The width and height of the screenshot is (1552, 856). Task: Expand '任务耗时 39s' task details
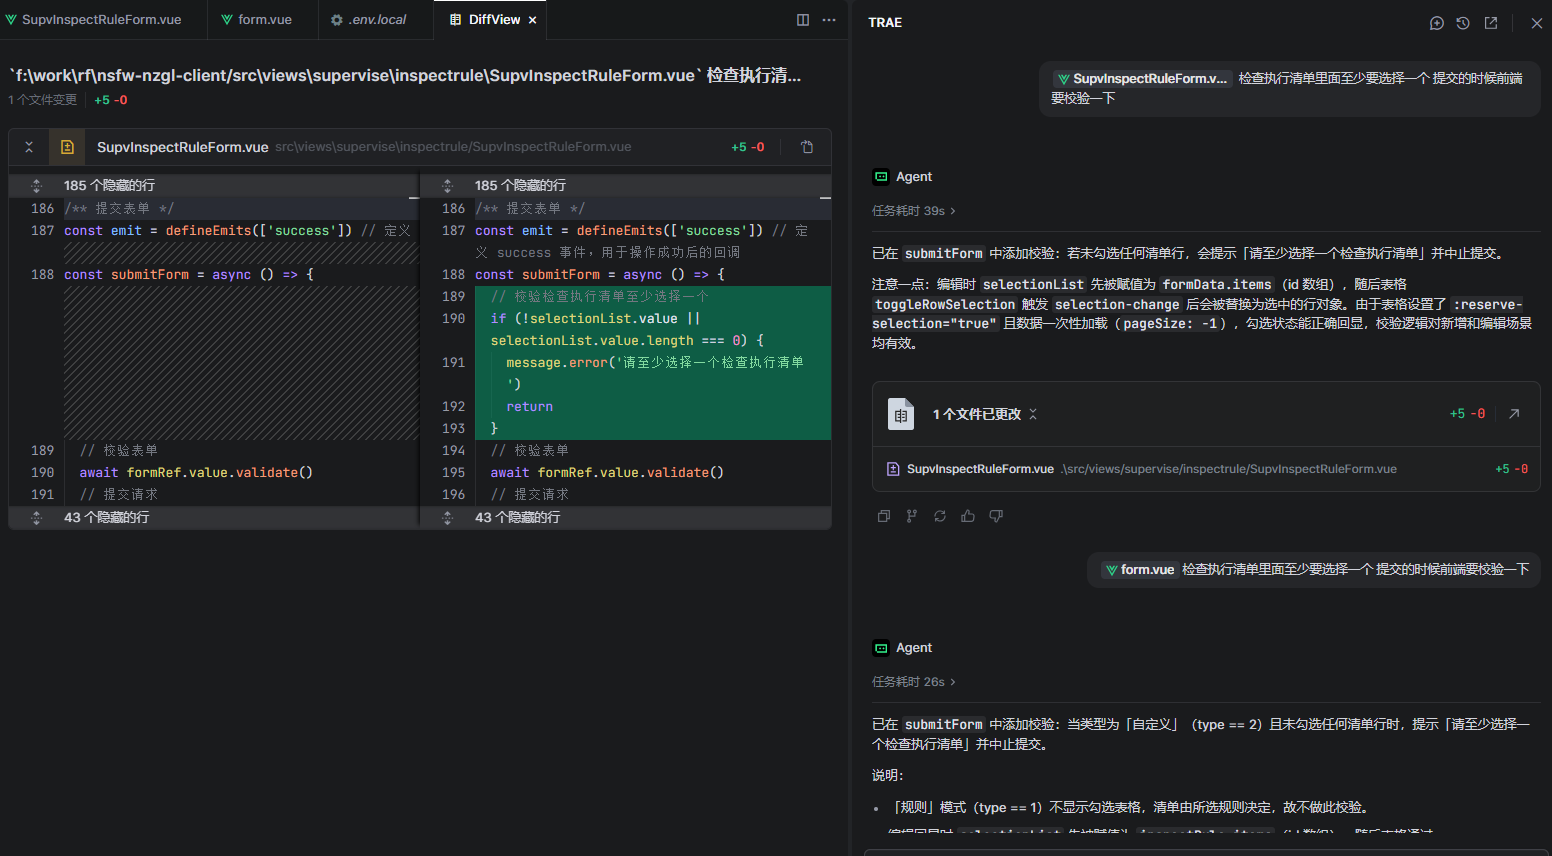tap(914, 211)
